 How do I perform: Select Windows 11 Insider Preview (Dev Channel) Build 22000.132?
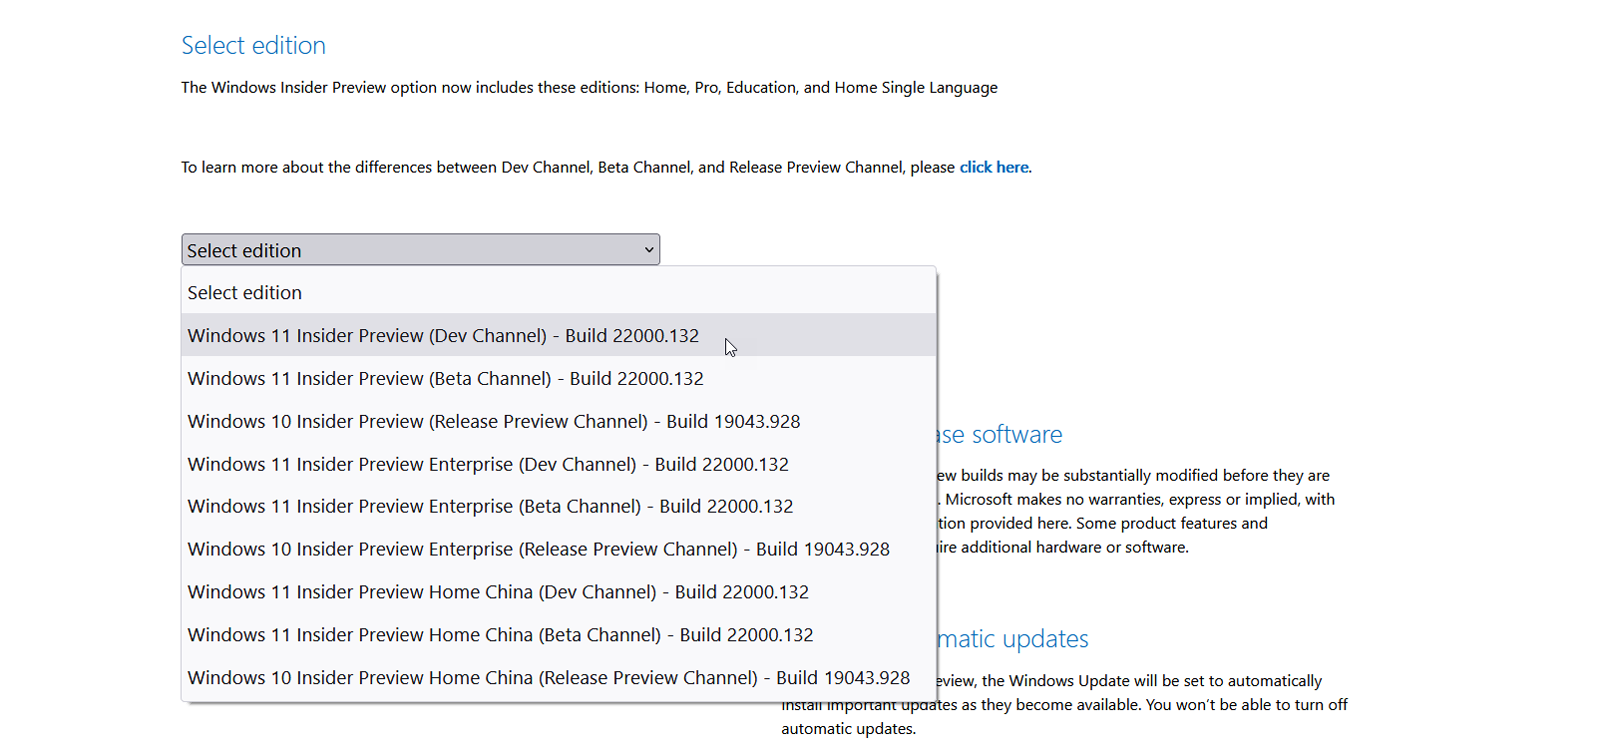558,335
